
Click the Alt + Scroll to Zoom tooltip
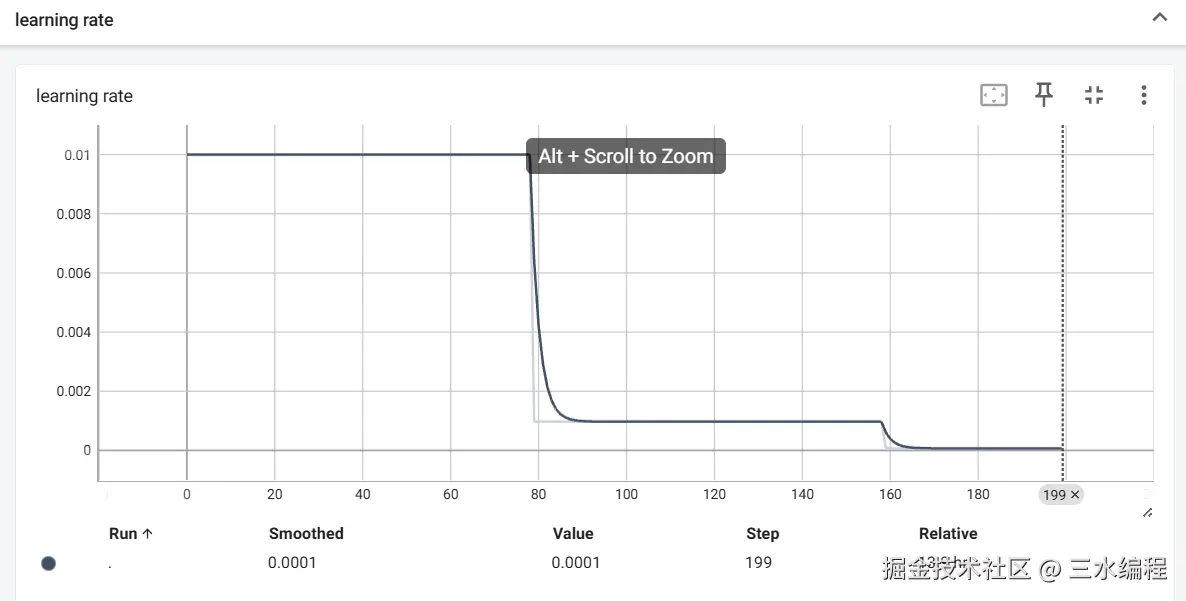tap(626, 156)
